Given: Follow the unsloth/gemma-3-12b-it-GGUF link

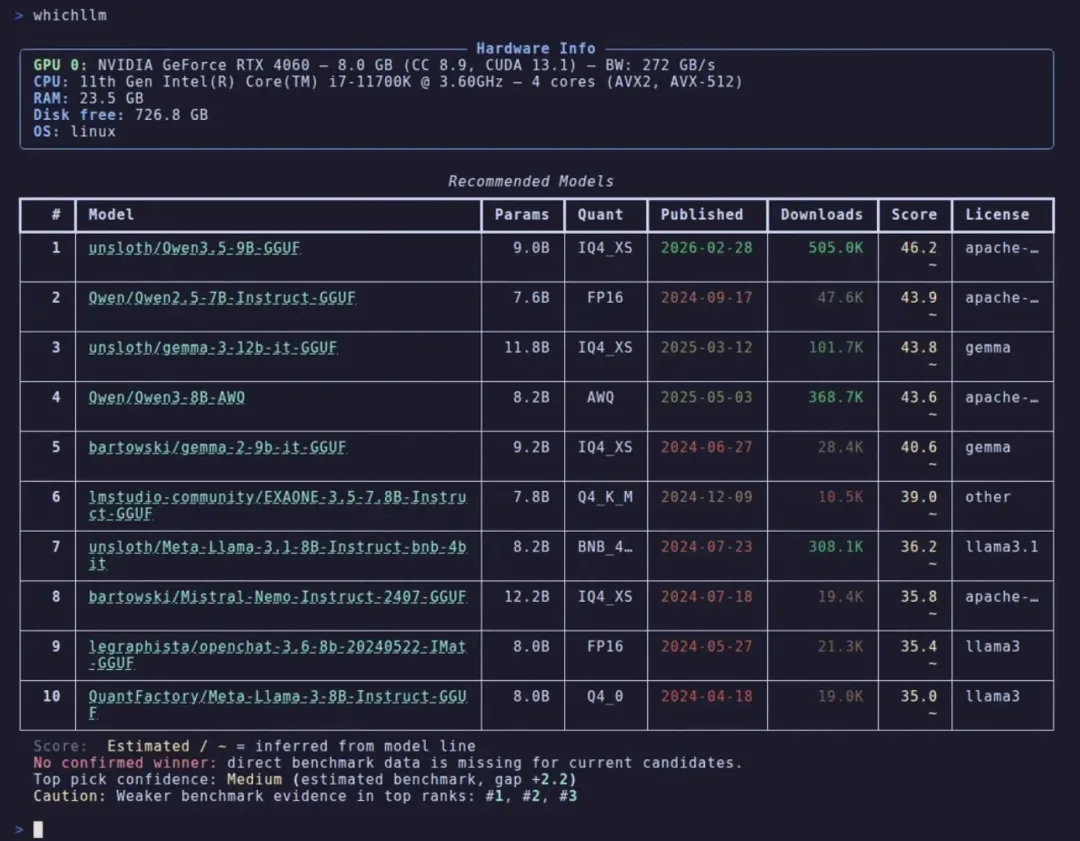Looking at the screenshot, I should [x=213, y=348].
